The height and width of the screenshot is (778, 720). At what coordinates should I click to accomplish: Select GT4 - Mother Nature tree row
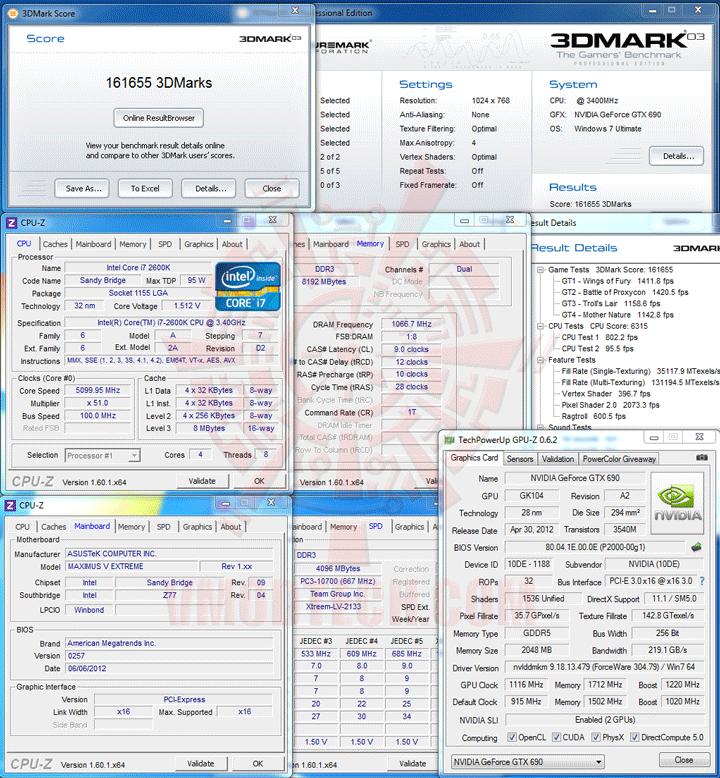click(x=617, y=315)
